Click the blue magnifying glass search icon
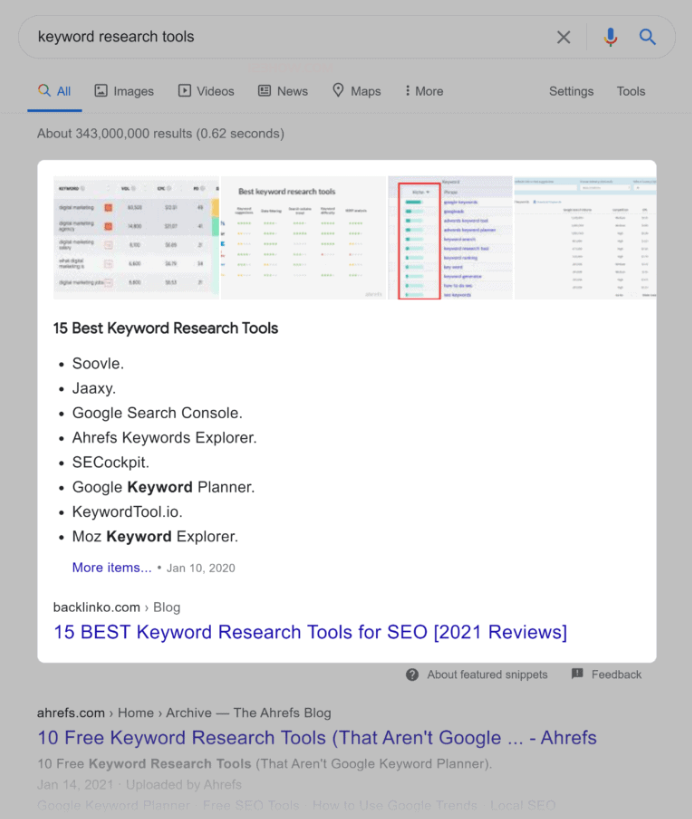Image resolution: width=692 pixels, height=819 pixels. [648, 37]
